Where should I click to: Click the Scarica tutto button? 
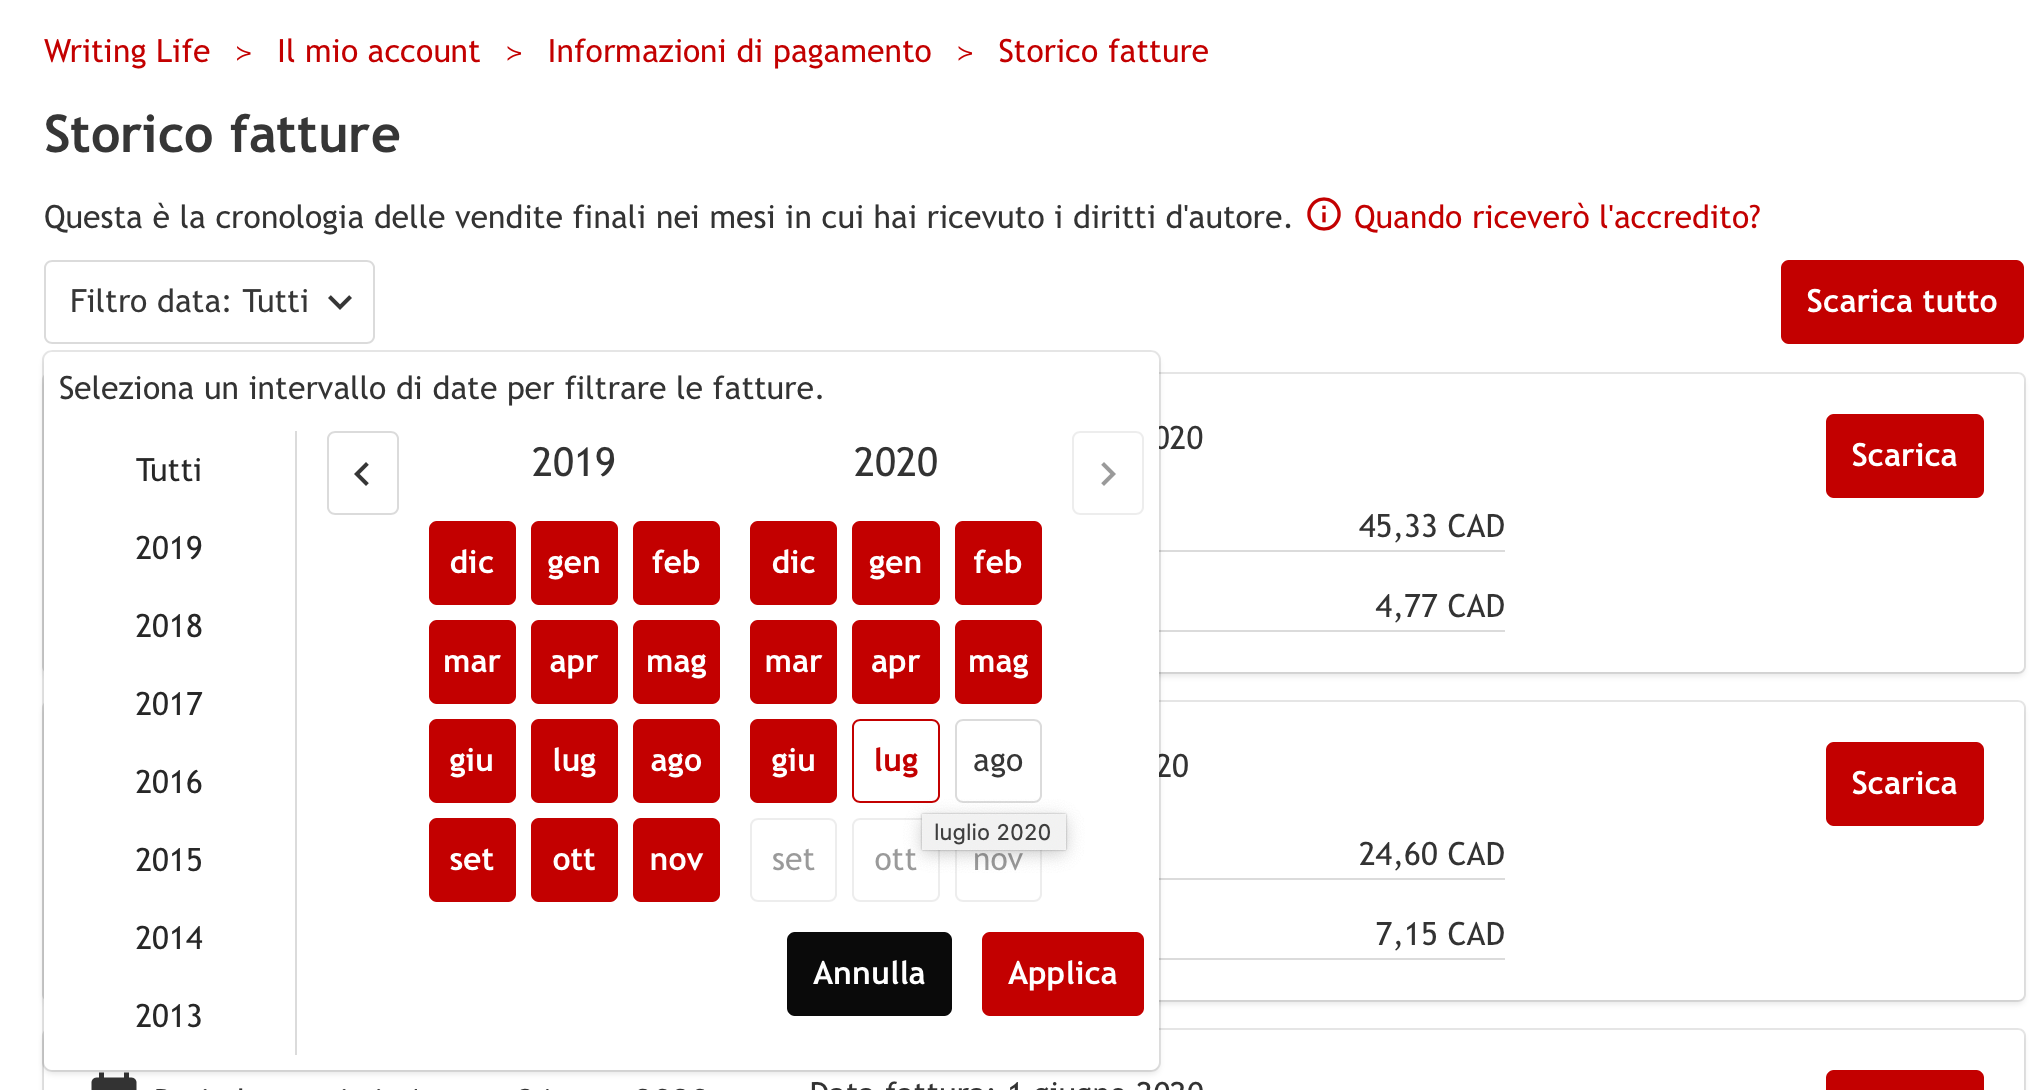click(x=1901, y=302)
